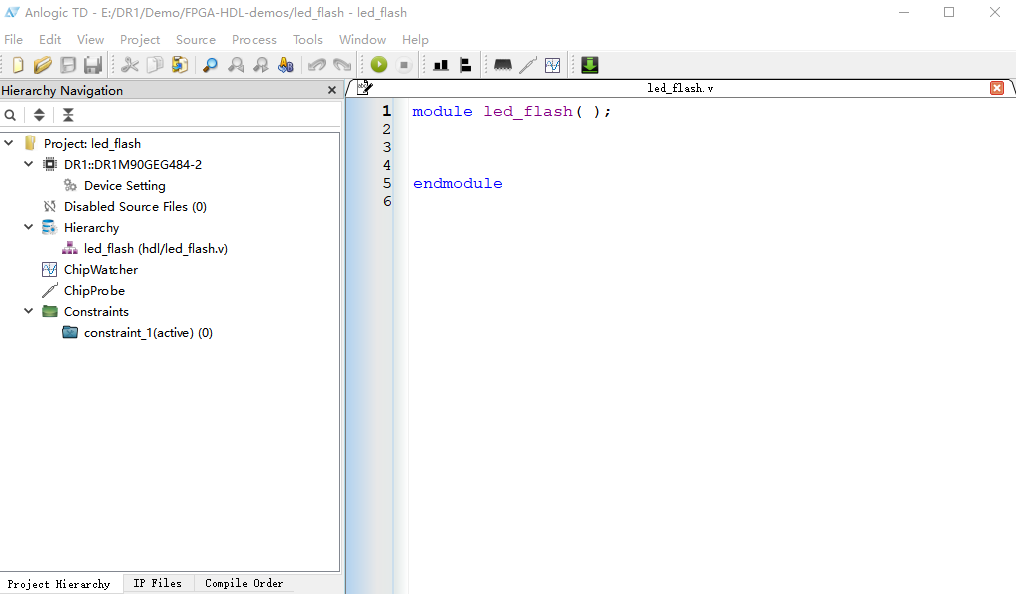Click search icon in Hierarchy Navigation
This screenshot has height=594, width=1016.
point(10,115)
